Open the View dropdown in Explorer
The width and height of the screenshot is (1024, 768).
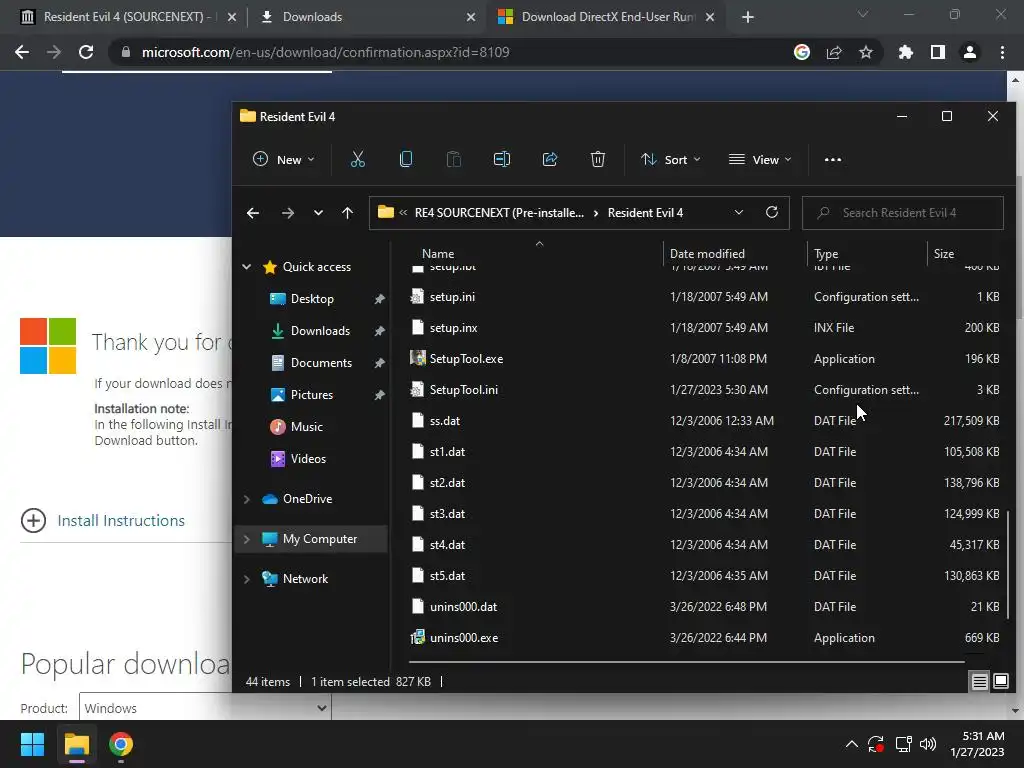point(760,159)
